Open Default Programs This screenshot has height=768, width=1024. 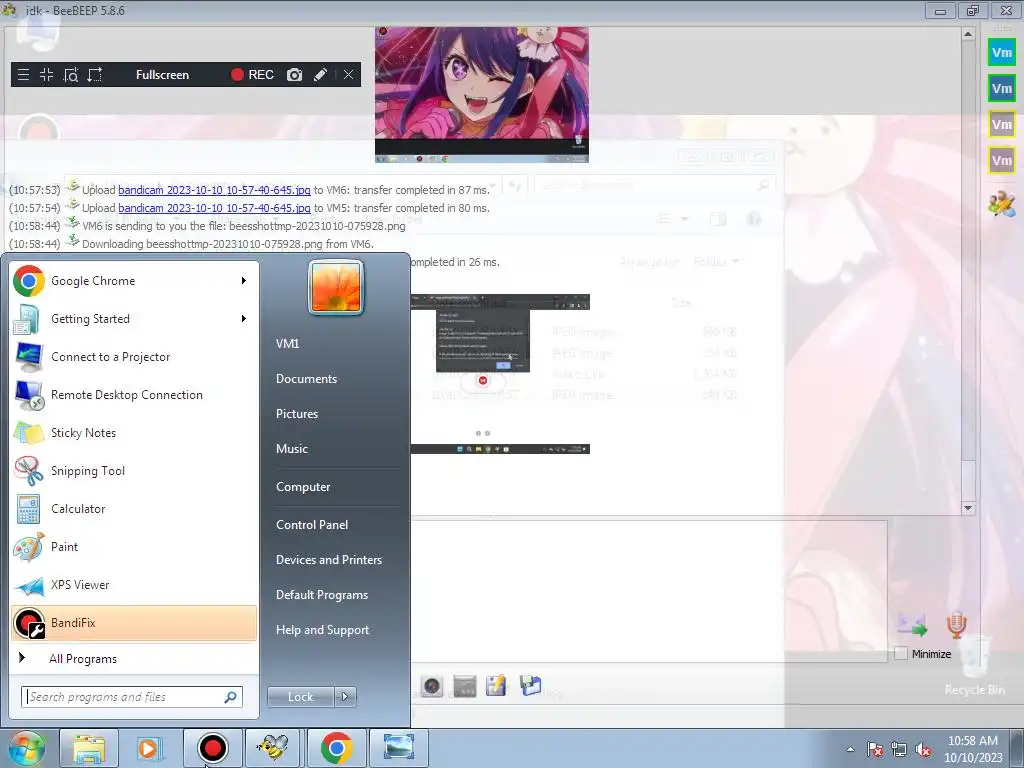[x=321, y=595]
